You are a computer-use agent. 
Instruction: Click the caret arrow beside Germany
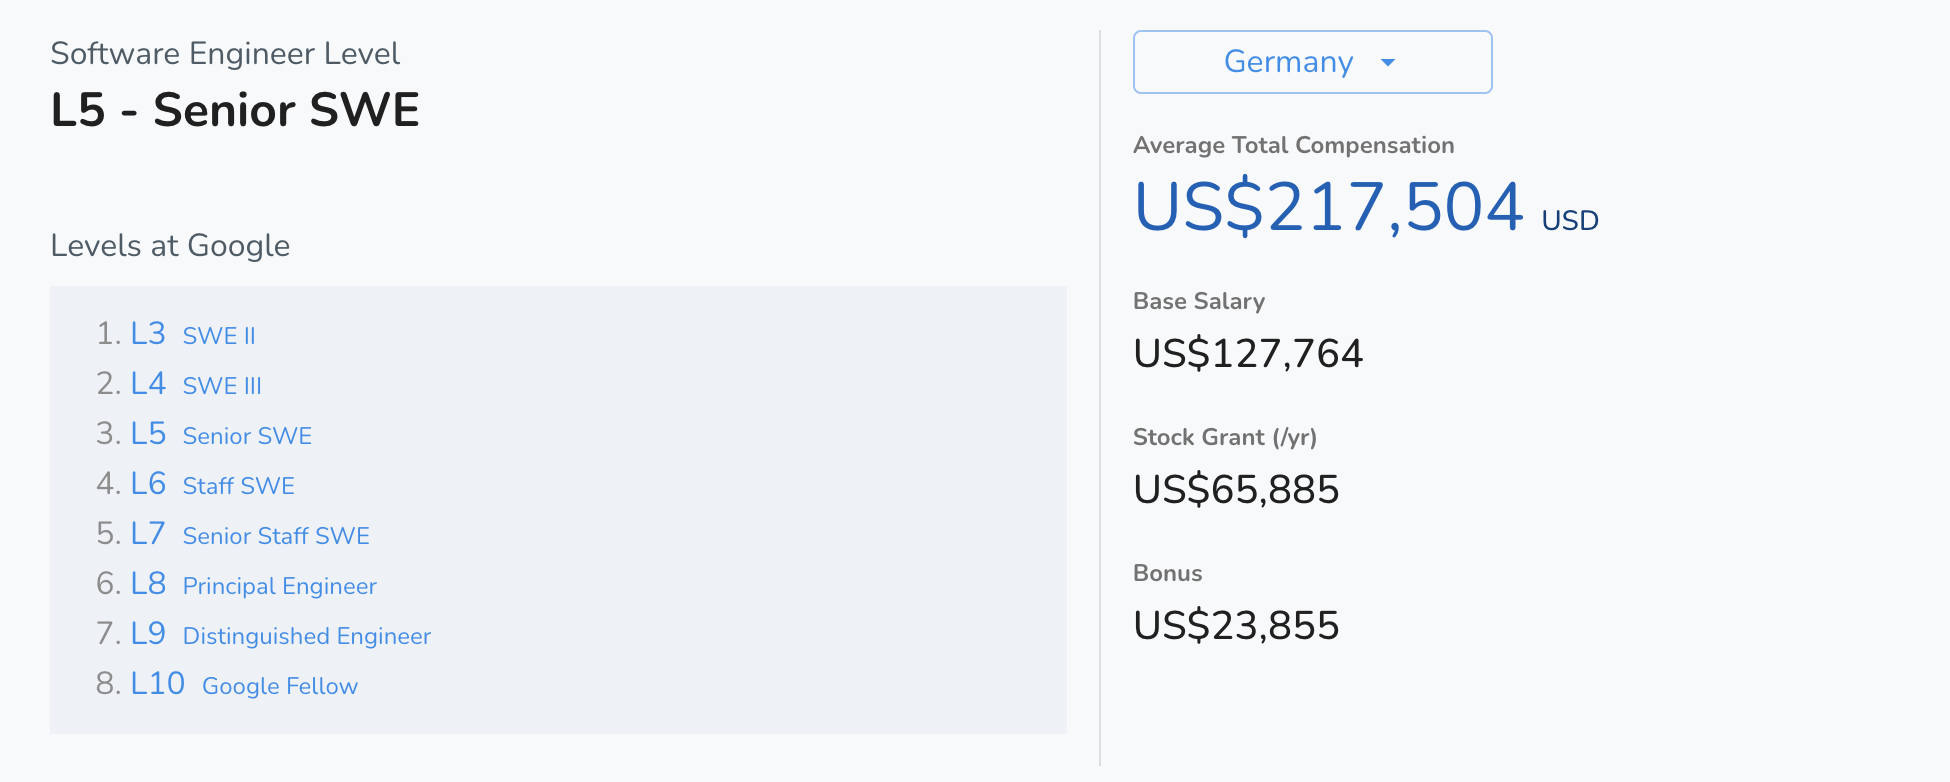click(x=1388, y=63)
